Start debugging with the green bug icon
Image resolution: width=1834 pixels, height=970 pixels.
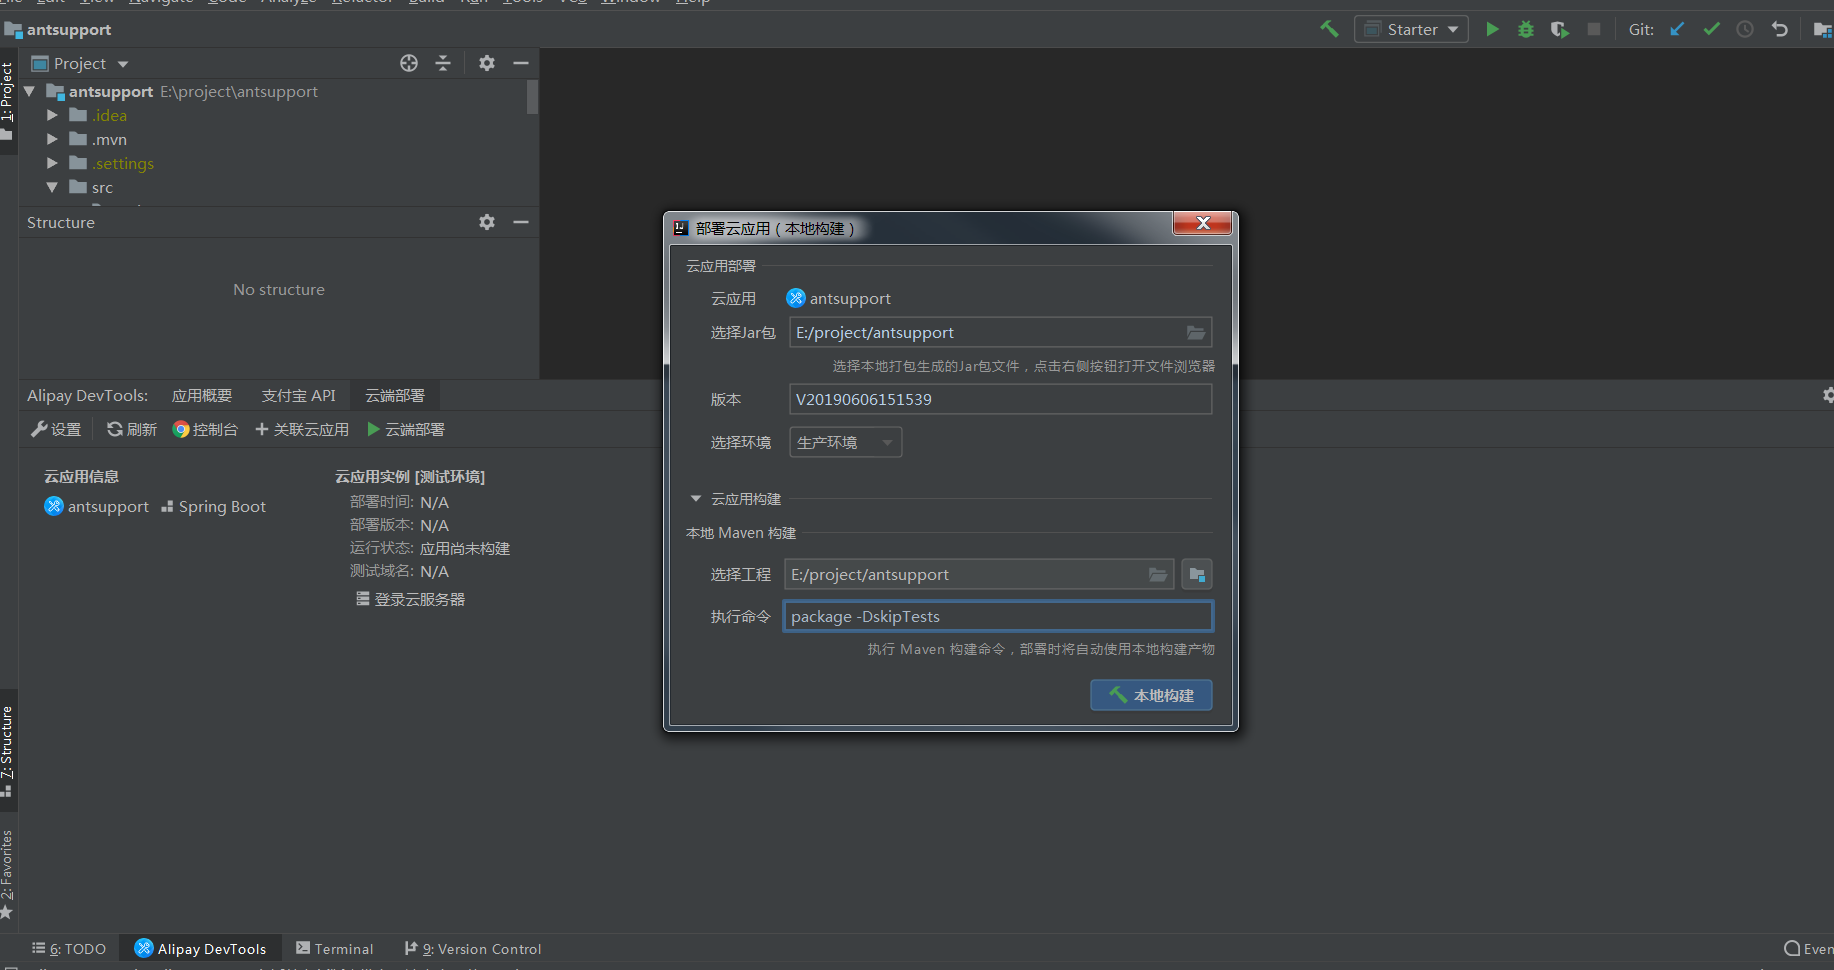tap(1525, 29)
